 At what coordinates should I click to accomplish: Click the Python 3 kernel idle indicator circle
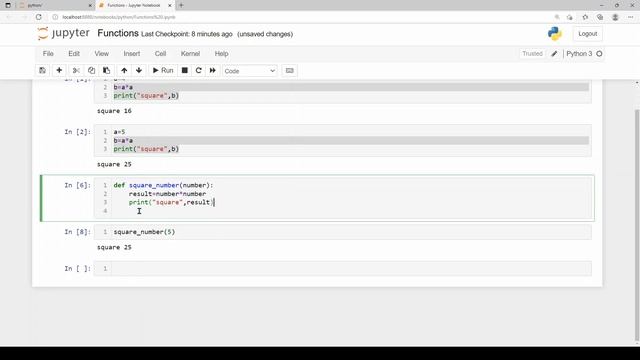pyautogui.click(x=599, y=54)
